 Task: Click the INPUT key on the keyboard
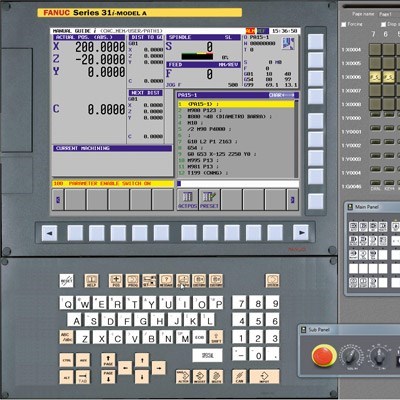coord(264,377)
